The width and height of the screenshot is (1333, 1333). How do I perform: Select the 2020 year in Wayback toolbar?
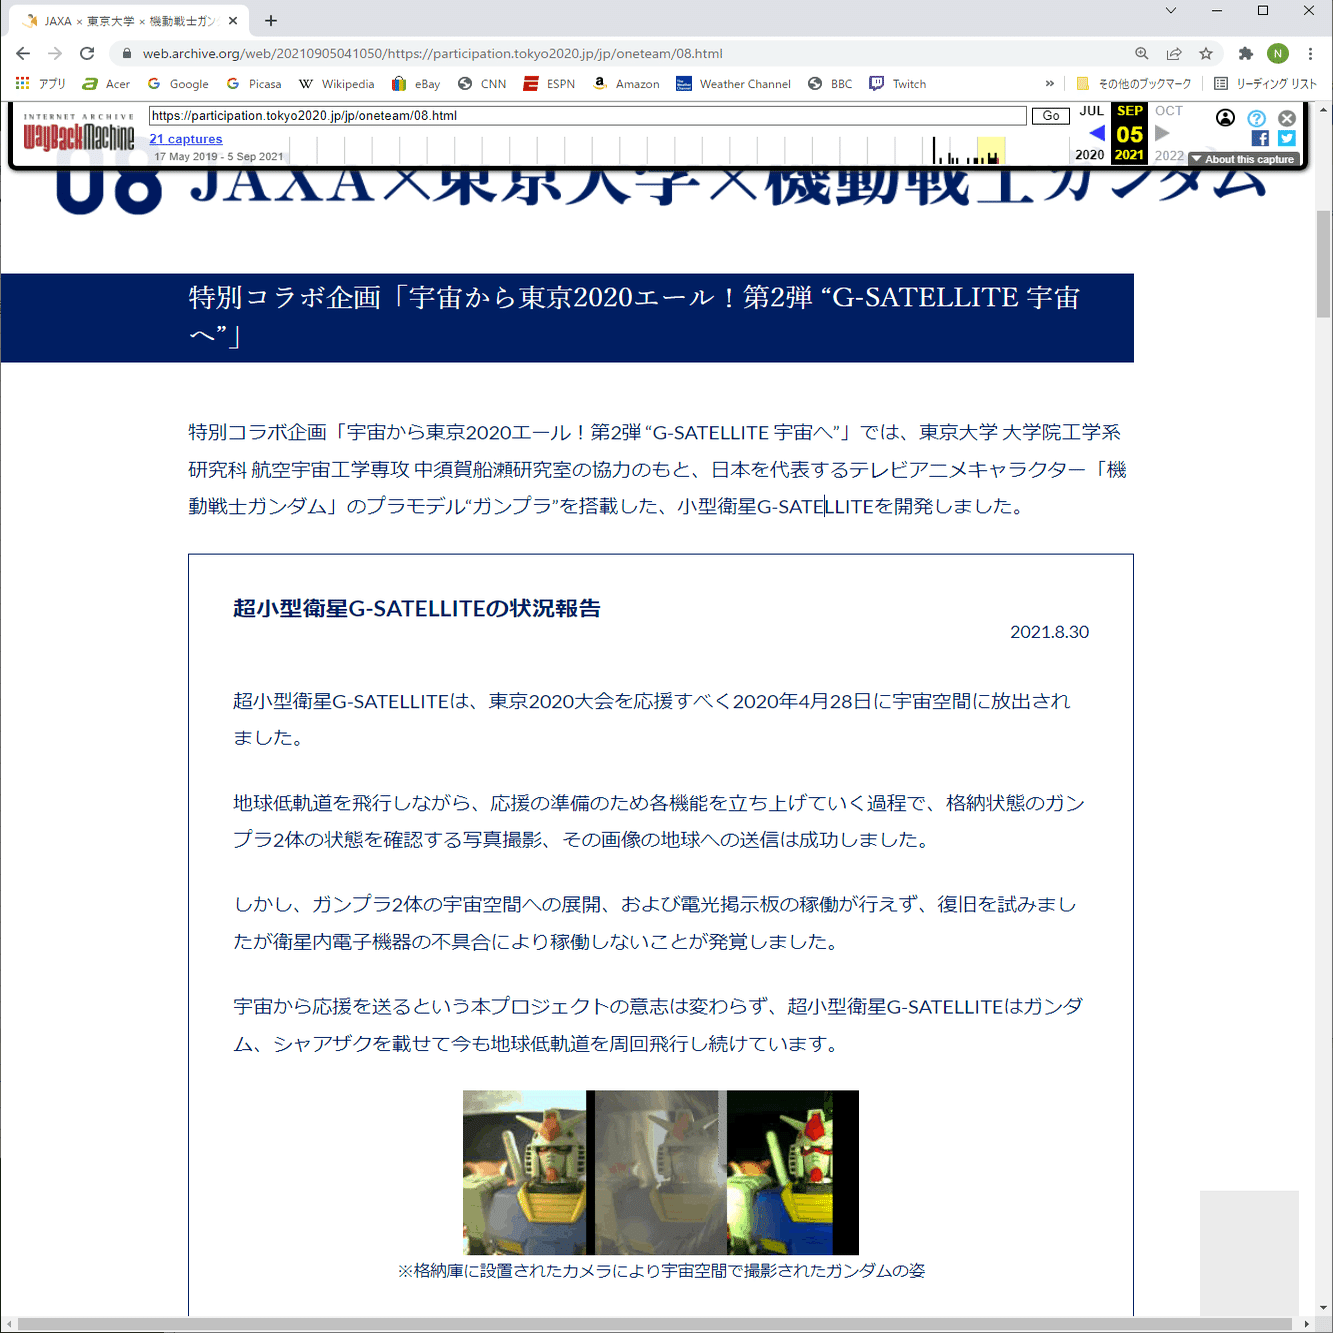[1090, 155]
